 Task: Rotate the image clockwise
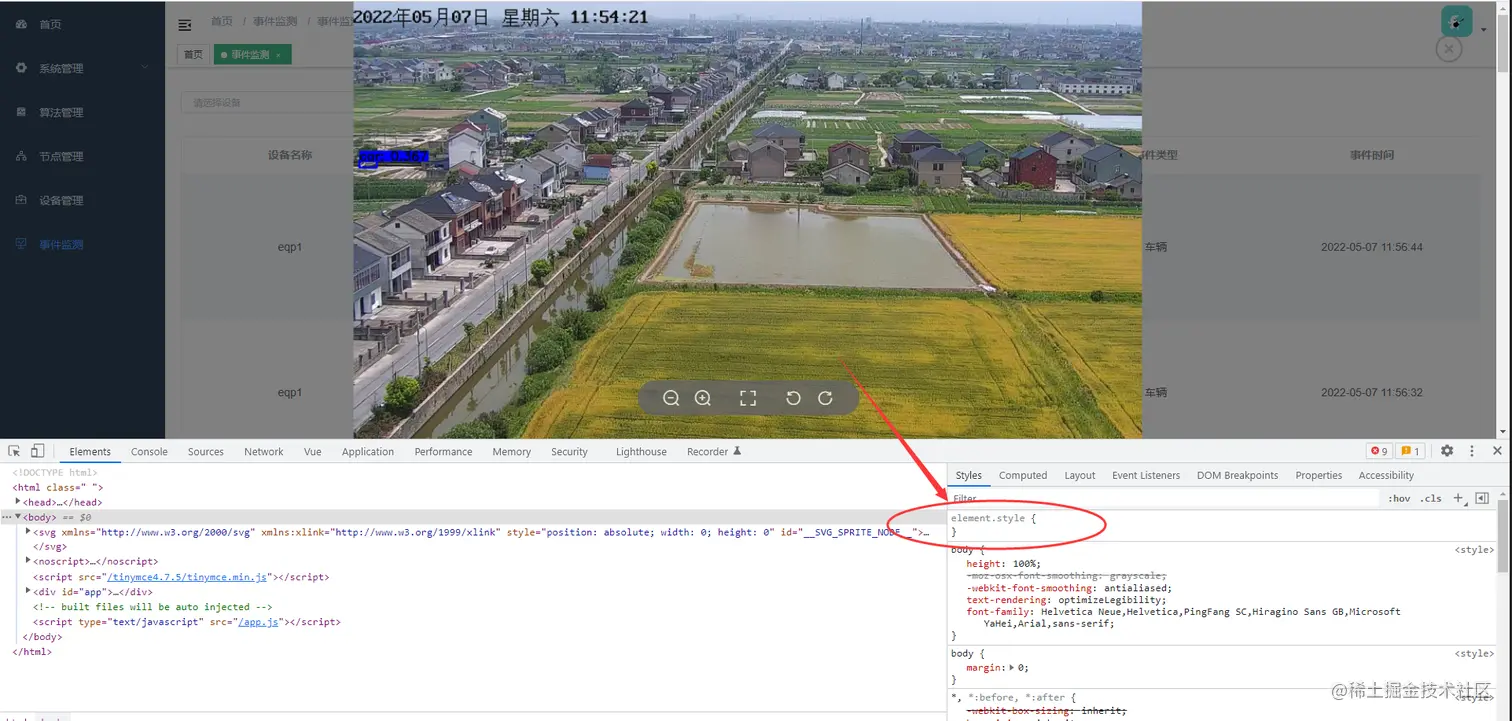(x=825, y=398)
